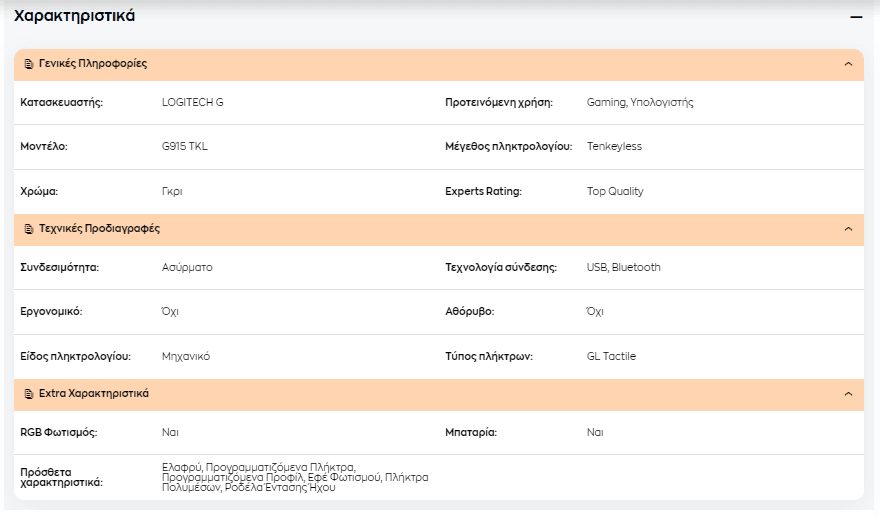Collapse Extra Χαρακτηριστικά using its chevron
The image size is (880, 517).
pos(848,394)
